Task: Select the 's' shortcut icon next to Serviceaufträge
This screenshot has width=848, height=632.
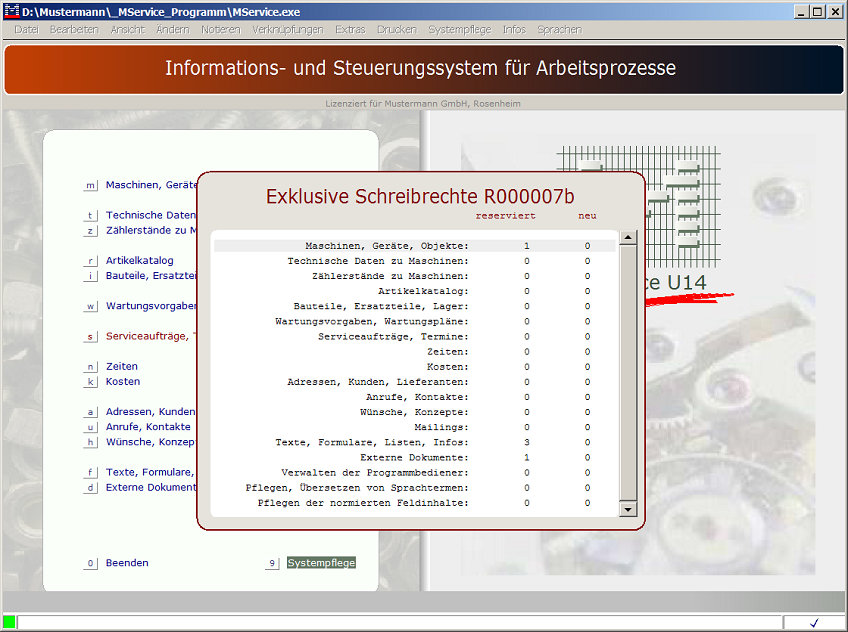Action: (x=90, y=336)
